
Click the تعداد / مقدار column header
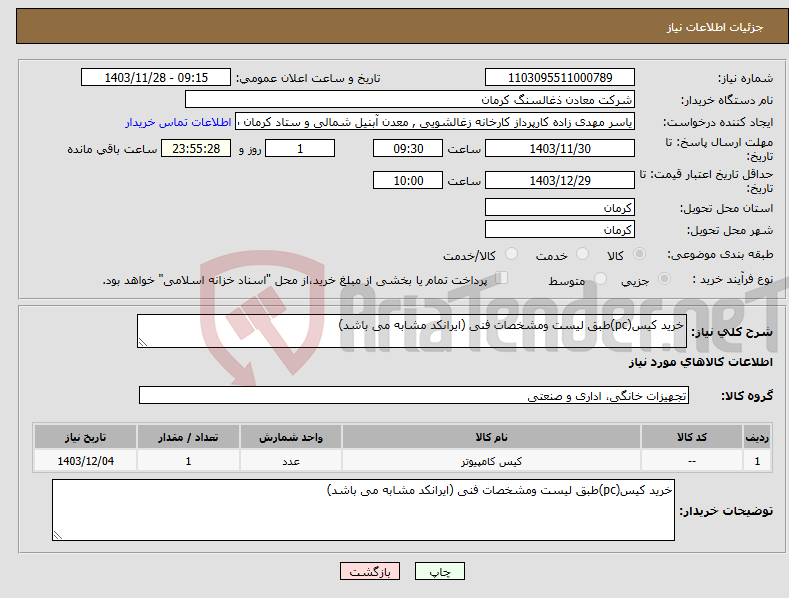[188, 437]
